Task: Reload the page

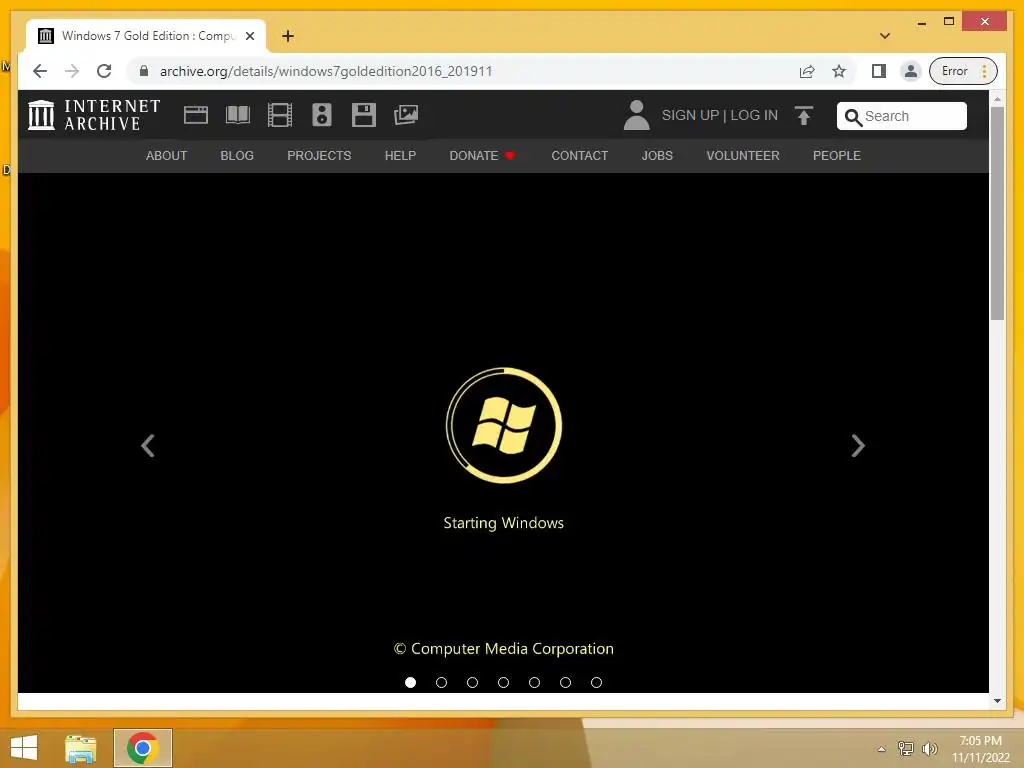Action: tap(104, 71)
